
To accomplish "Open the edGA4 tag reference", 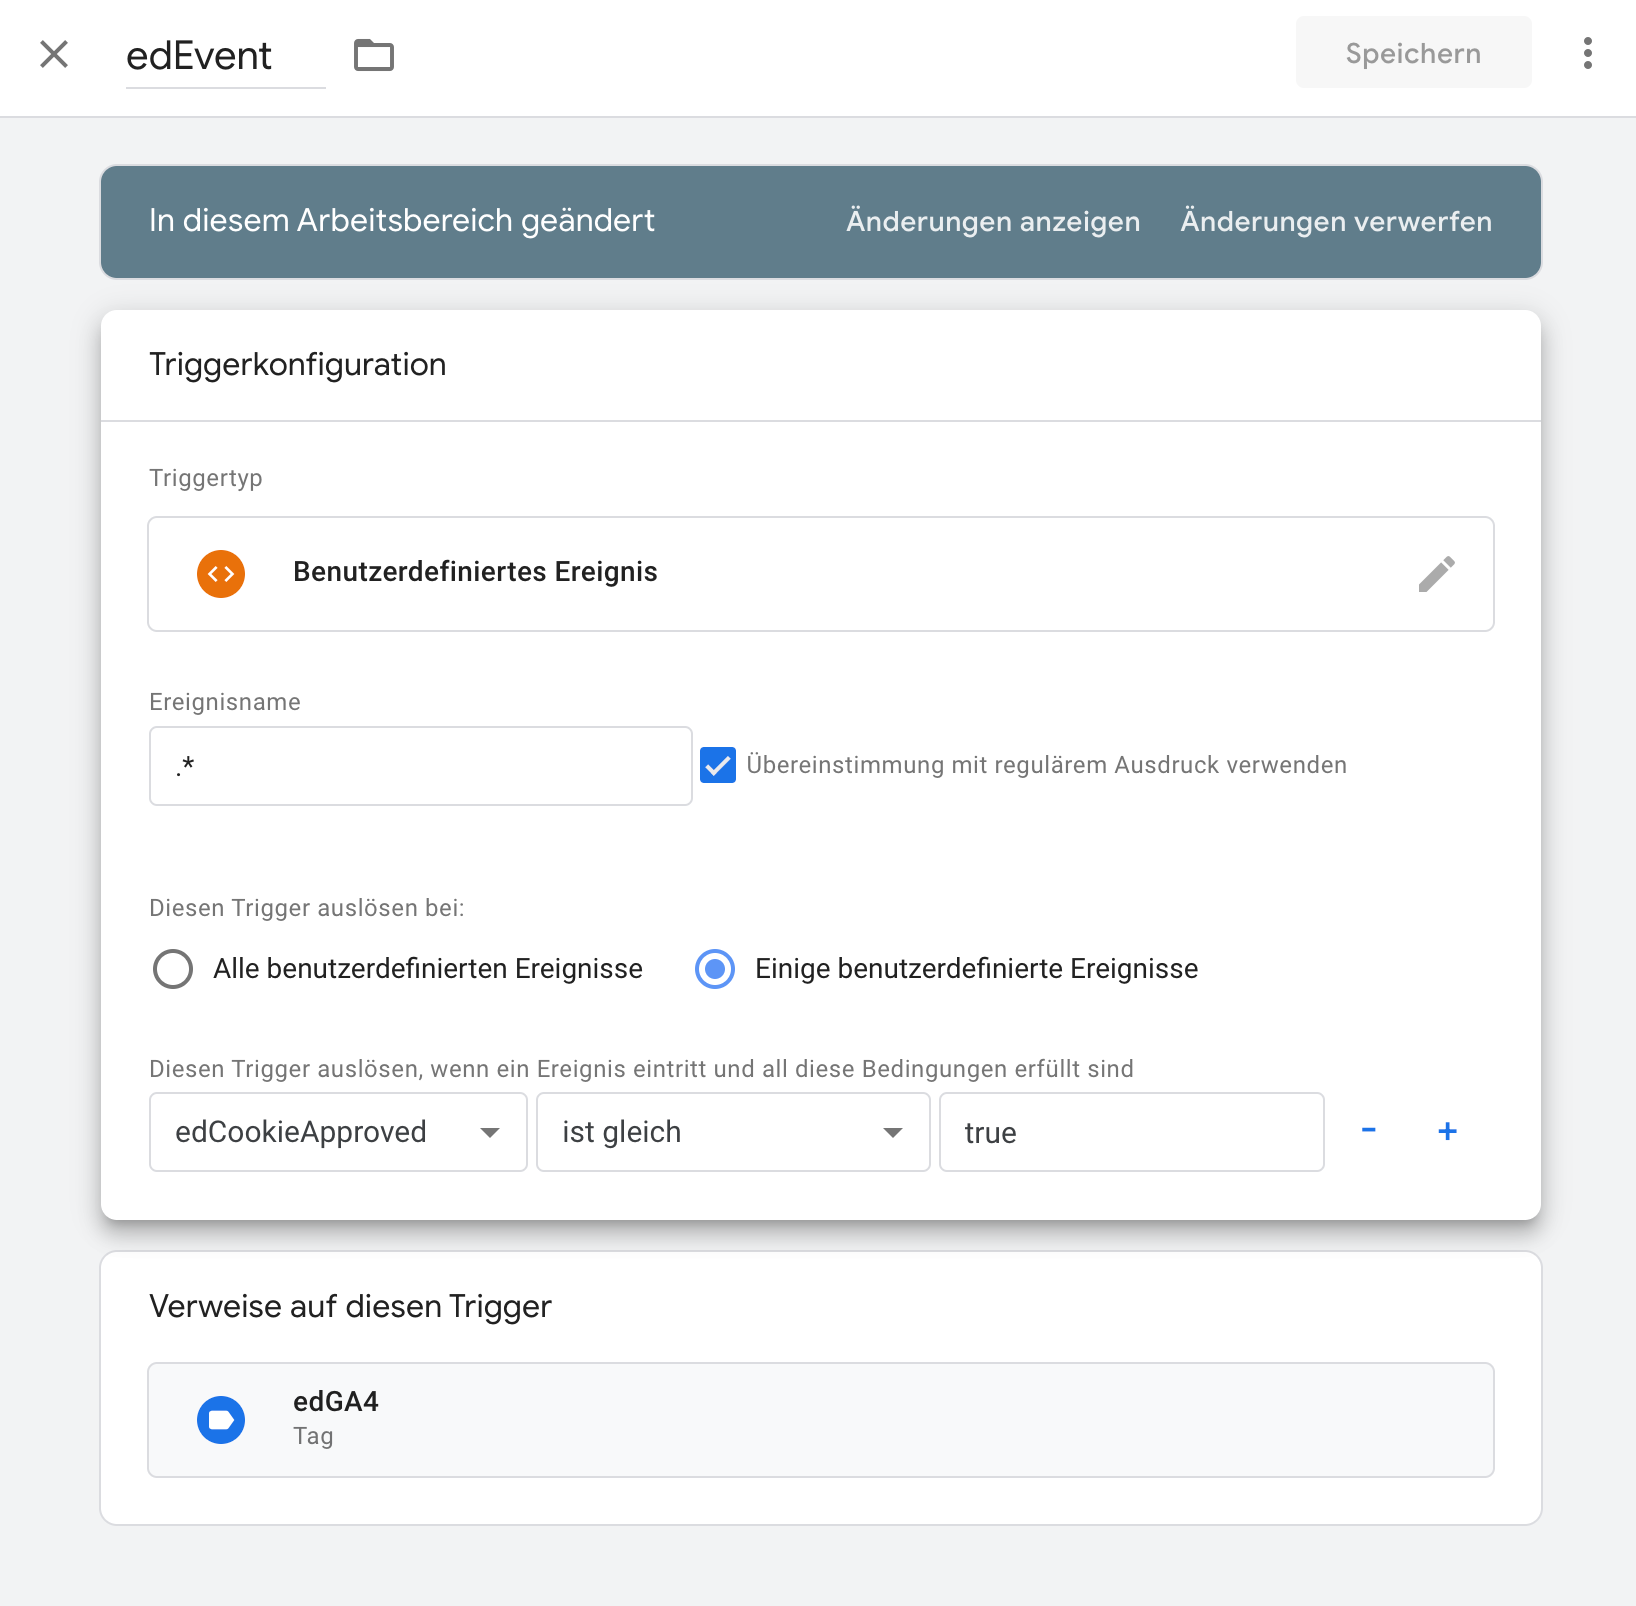I will pos(820,1420).
